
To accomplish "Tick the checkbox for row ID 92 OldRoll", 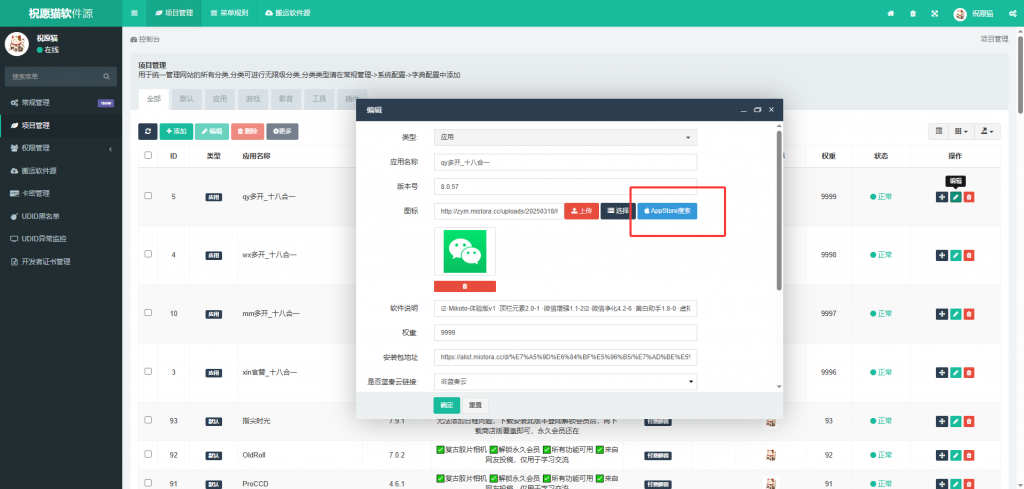I will 148,454.
